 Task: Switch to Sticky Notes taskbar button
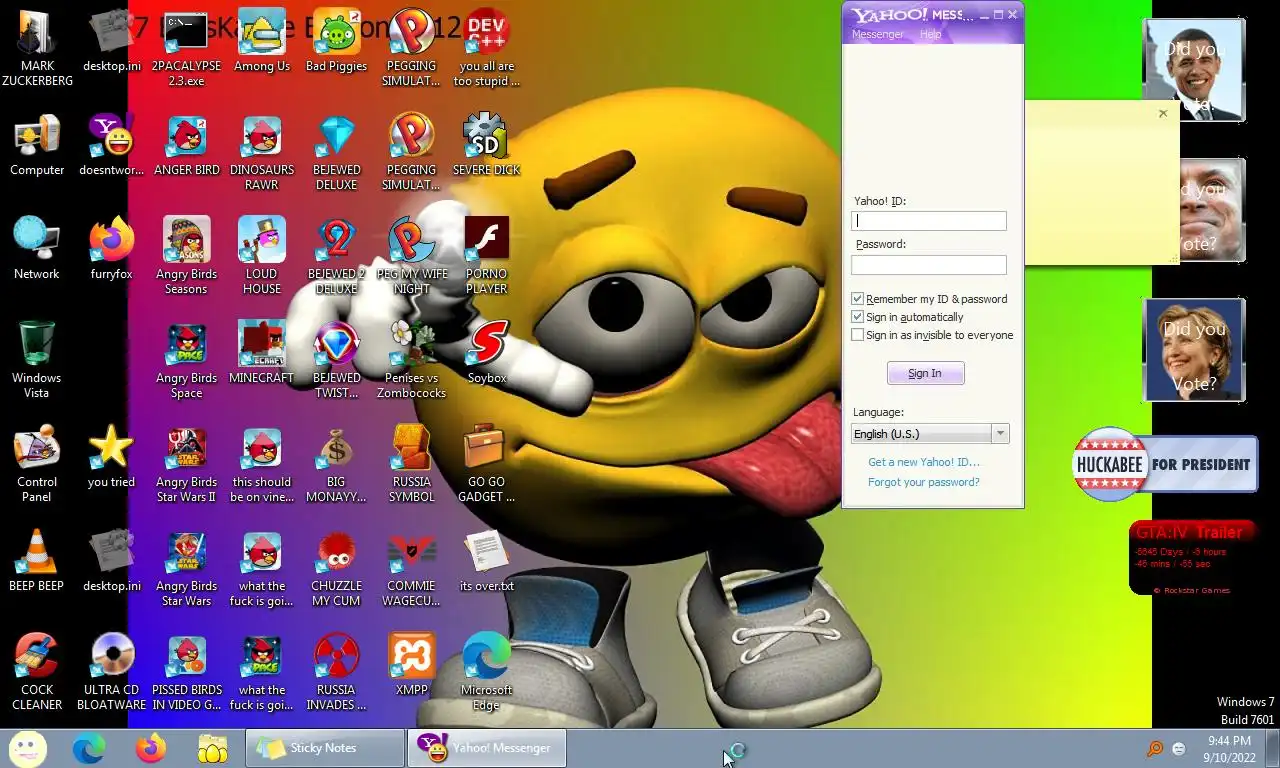(324, 748)
